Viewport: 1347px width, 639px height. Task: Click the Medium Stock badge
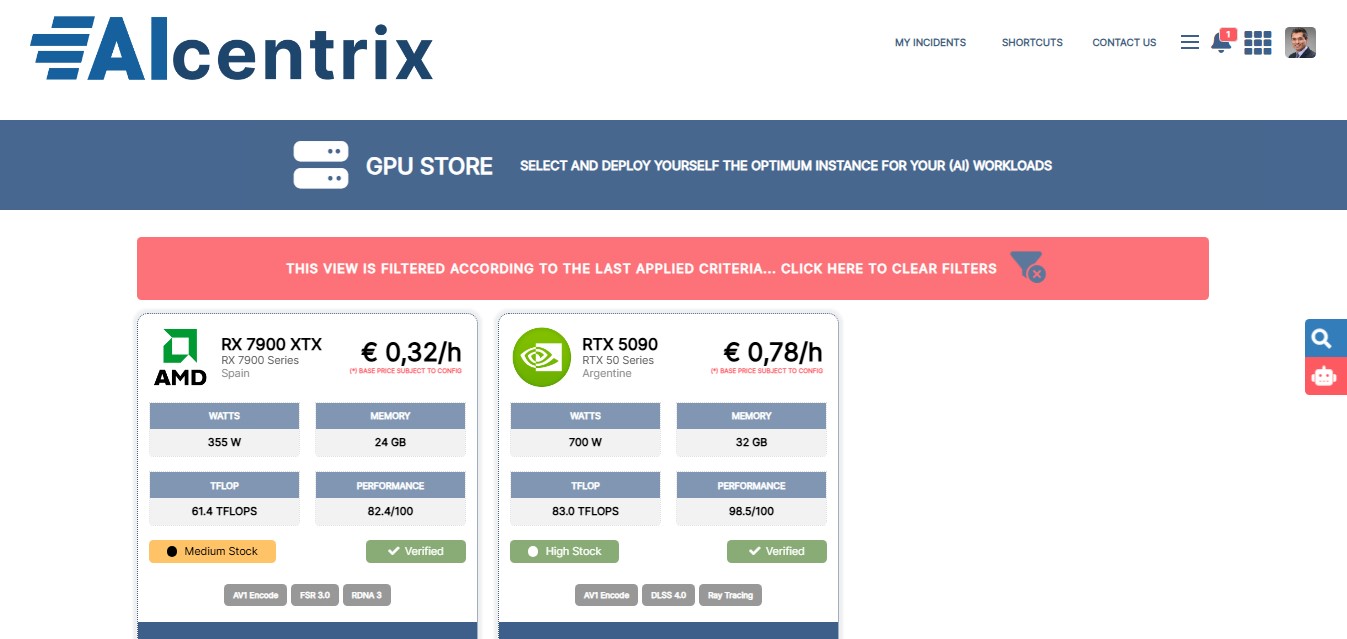(212, 551)
